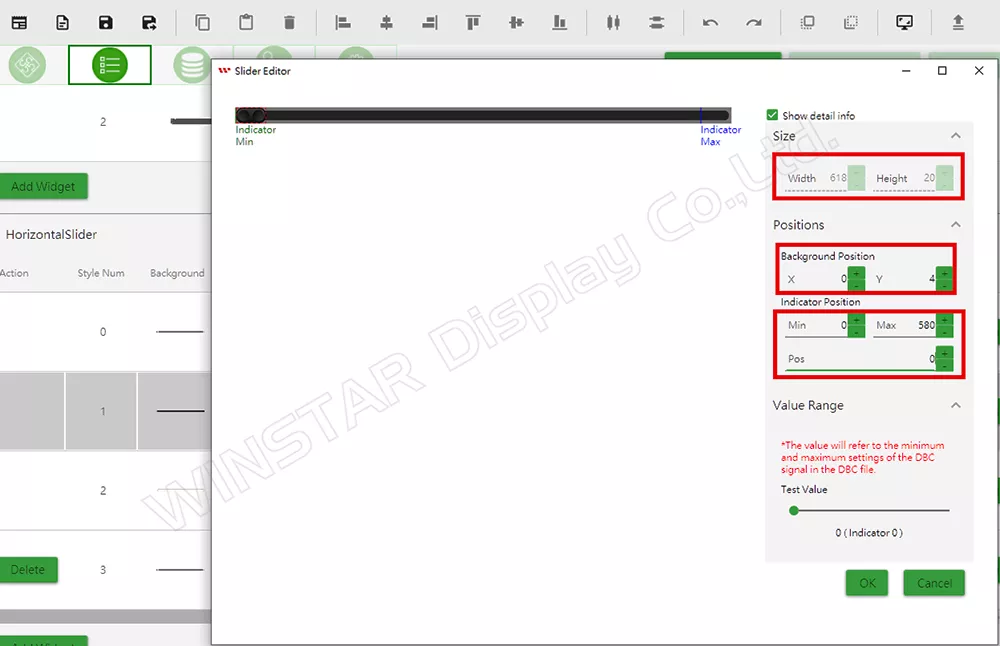Click the Copy icon in the toolbar

pyautogui.click(x=203, y=22)
